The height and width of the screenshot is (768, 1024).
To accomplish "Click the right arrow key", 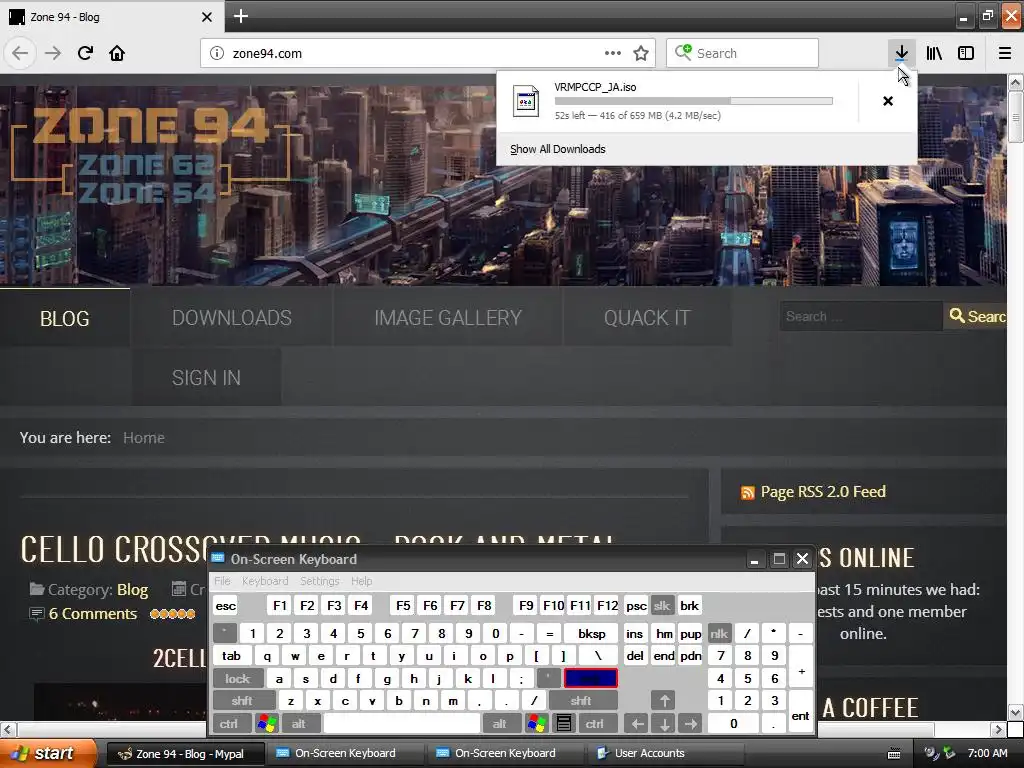I will tap(691, 724).
